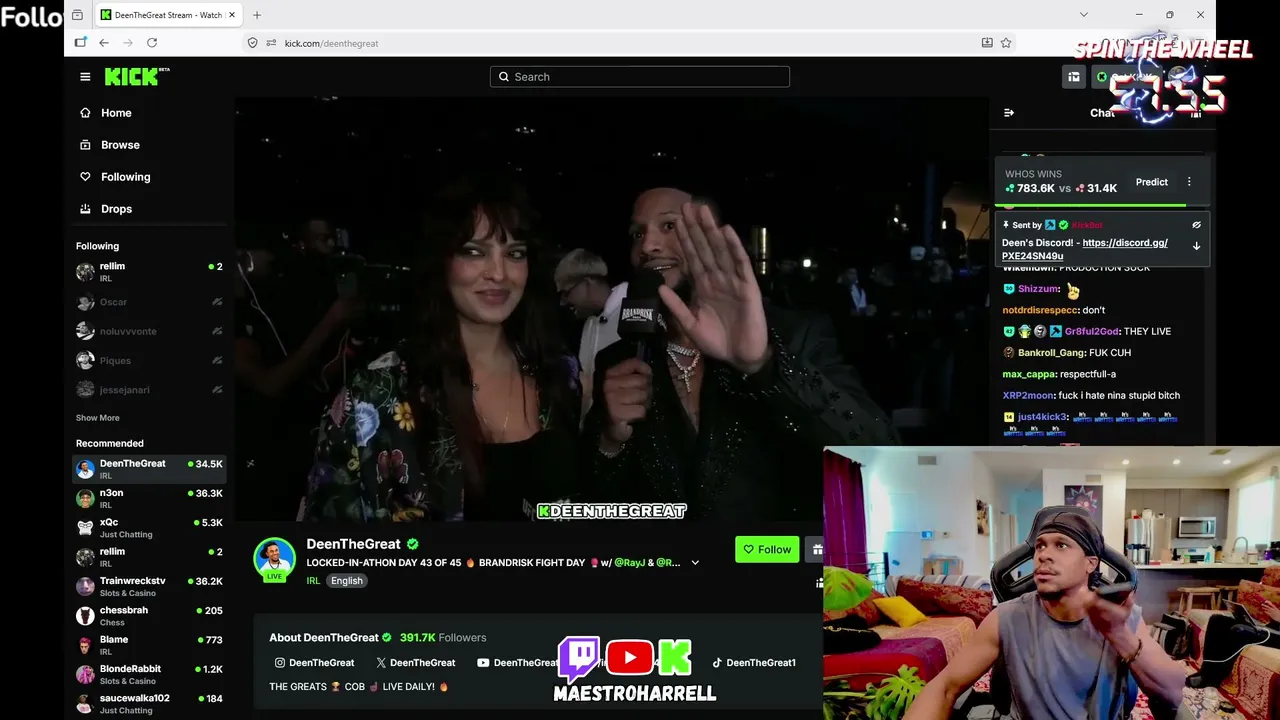Open rellim channel in Following list
The height and width of the screenshot is (720, 1280).
point(149,272)
